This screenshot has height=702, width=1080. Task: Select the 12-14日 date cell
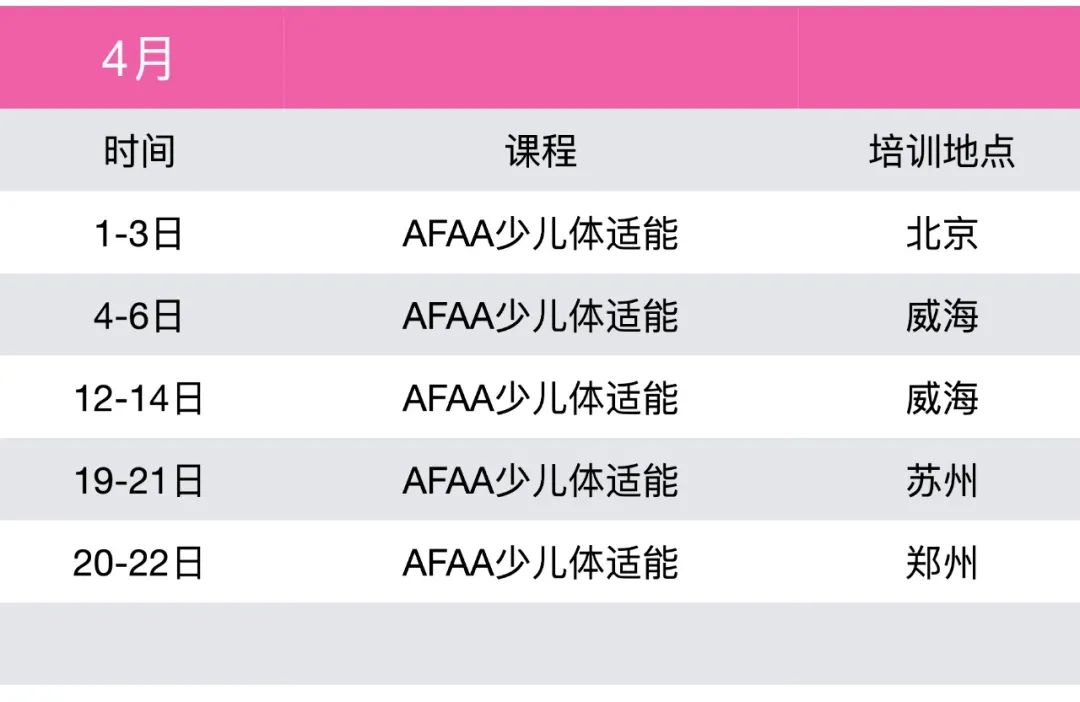pyautogui.click(x=139, y=398)
